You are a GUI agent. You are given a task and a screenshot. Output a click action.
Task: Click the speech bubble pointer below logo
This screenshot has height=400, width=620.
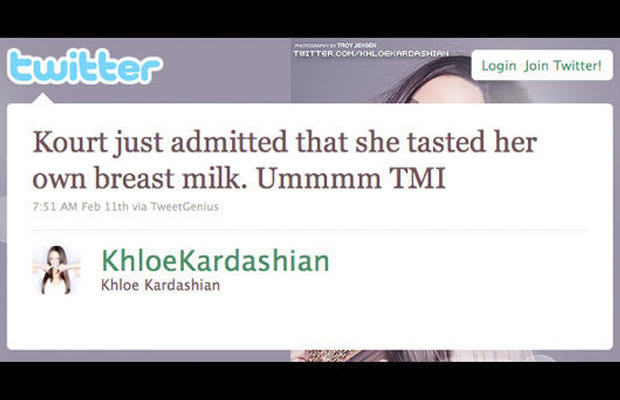coord(42,99)
